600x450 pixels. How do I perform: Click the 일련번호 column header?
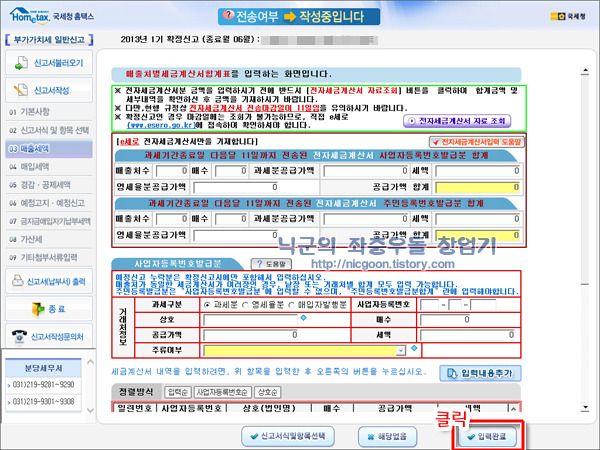click(135, 409)
